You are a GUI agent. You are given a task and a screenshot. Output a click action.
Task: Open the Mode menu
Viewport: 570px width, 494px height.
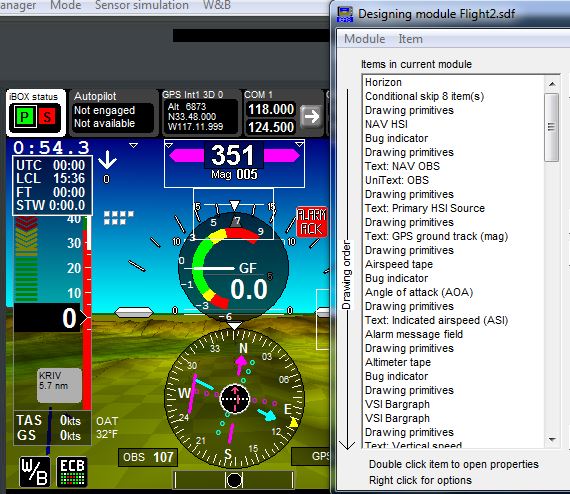[x=66, y=5]
